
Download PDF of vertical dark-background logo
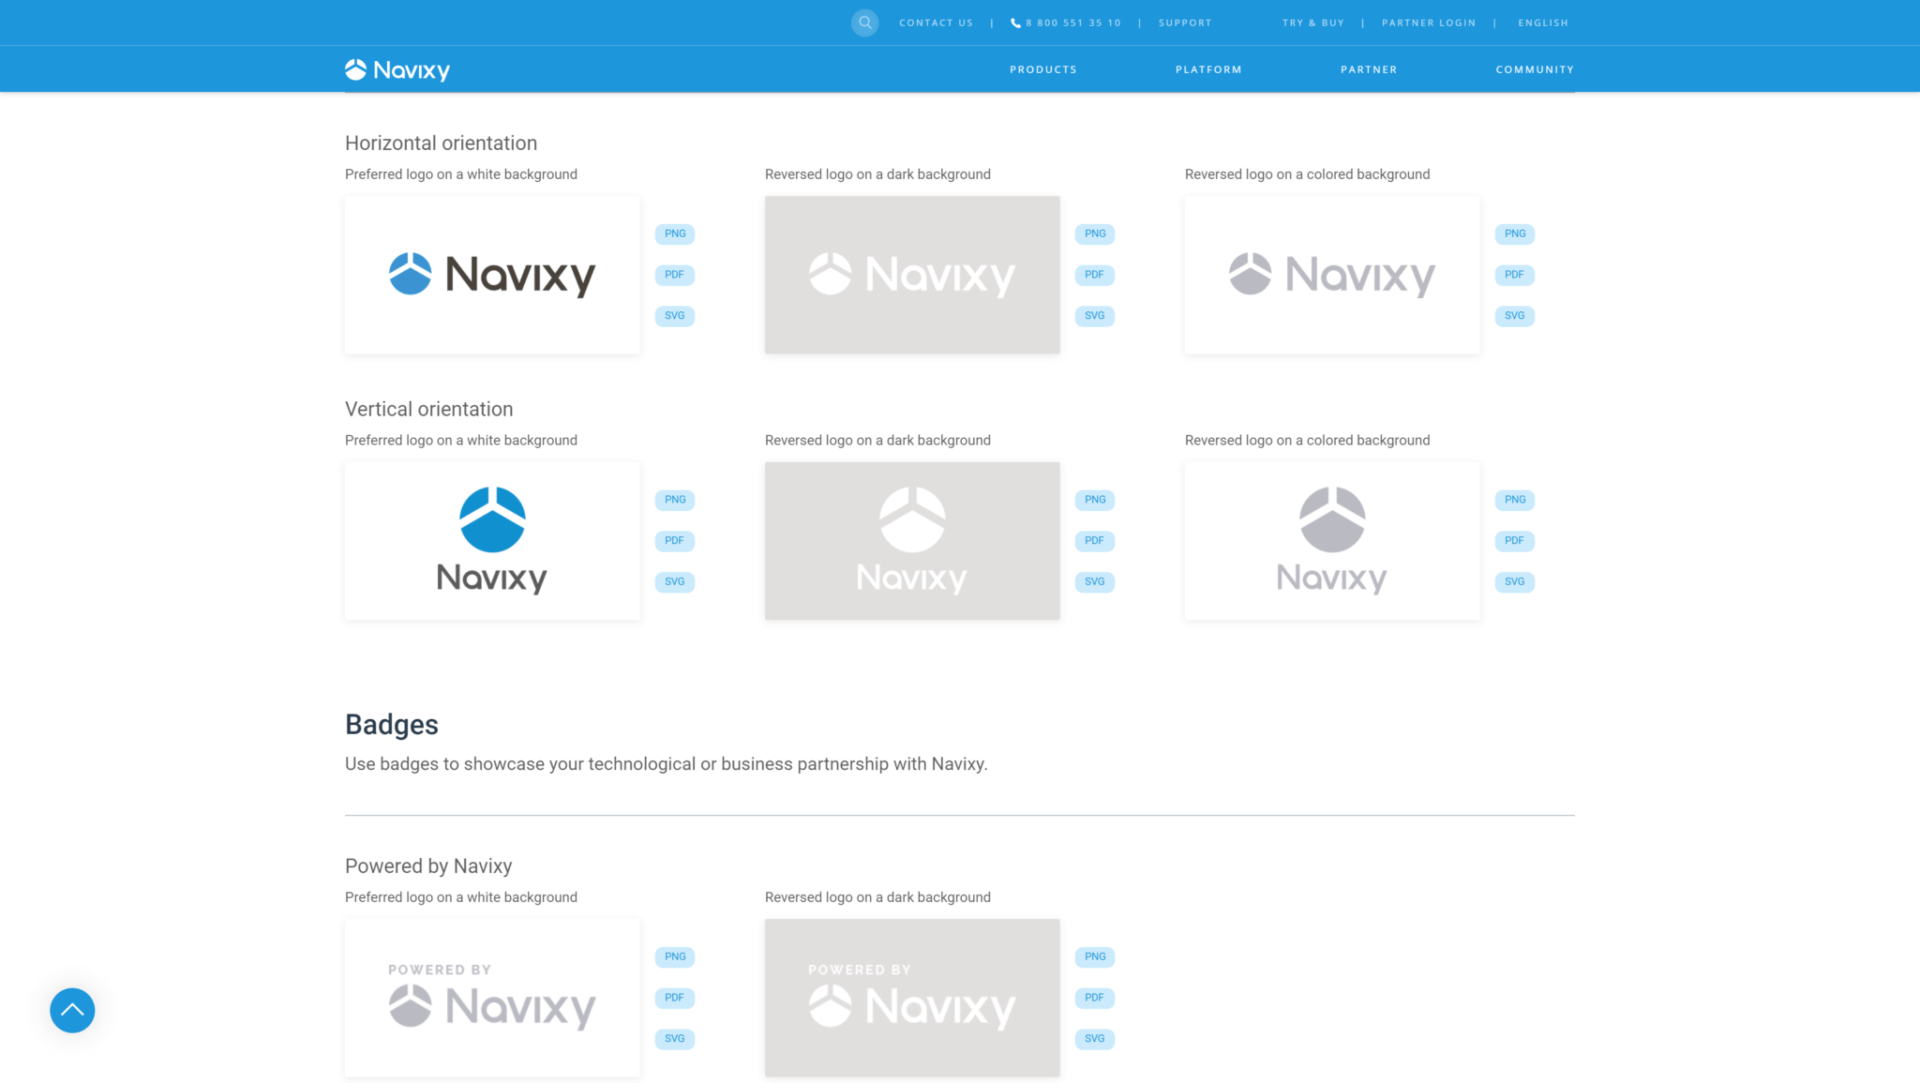click(1095, 541)
